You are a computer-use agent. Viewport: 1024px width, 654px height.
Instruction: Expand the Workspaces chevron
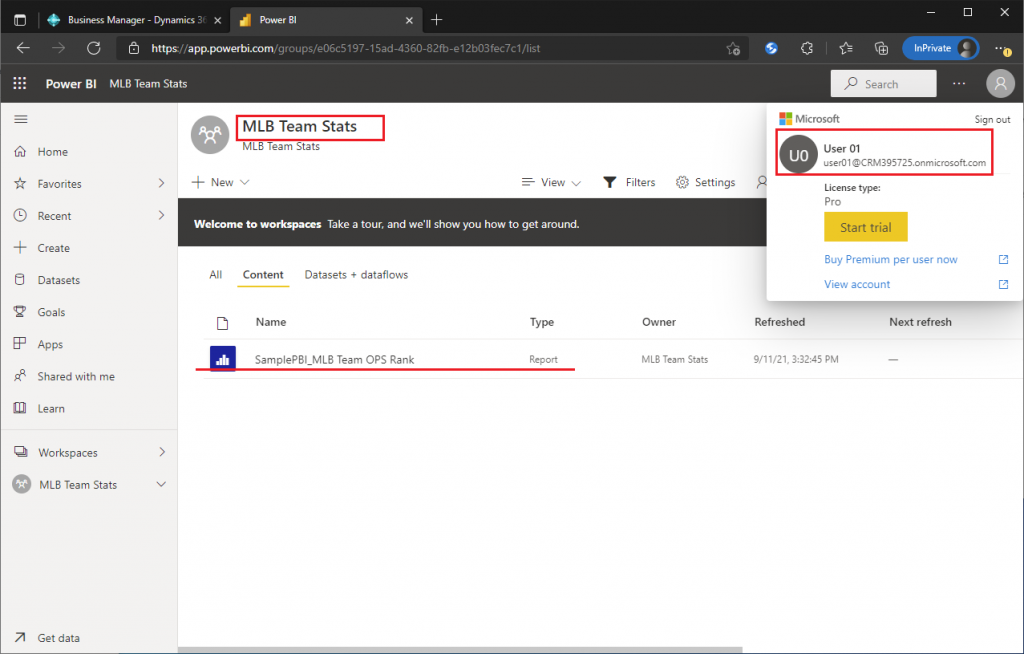point(161,452)
